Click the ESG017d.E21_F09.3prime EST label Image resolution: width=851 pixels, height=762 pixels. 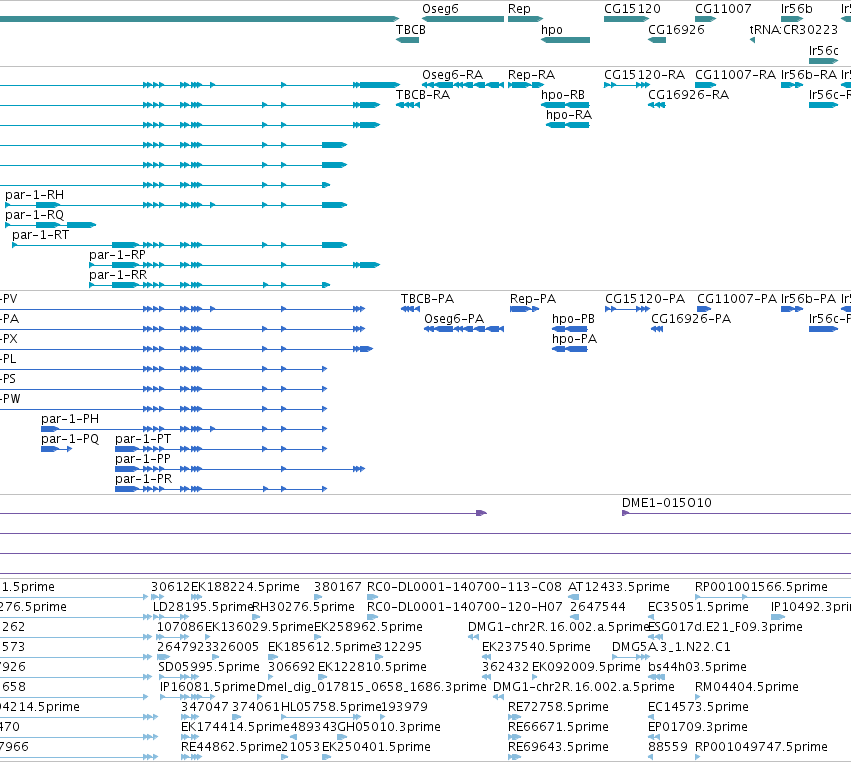click(x=725, y=627)
